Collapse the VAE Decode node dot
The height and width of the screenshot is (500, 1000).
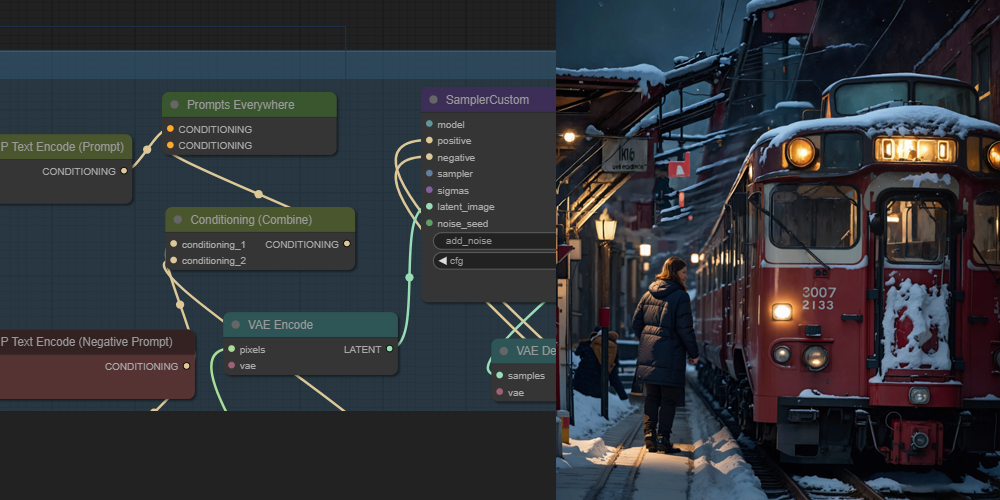503,351
